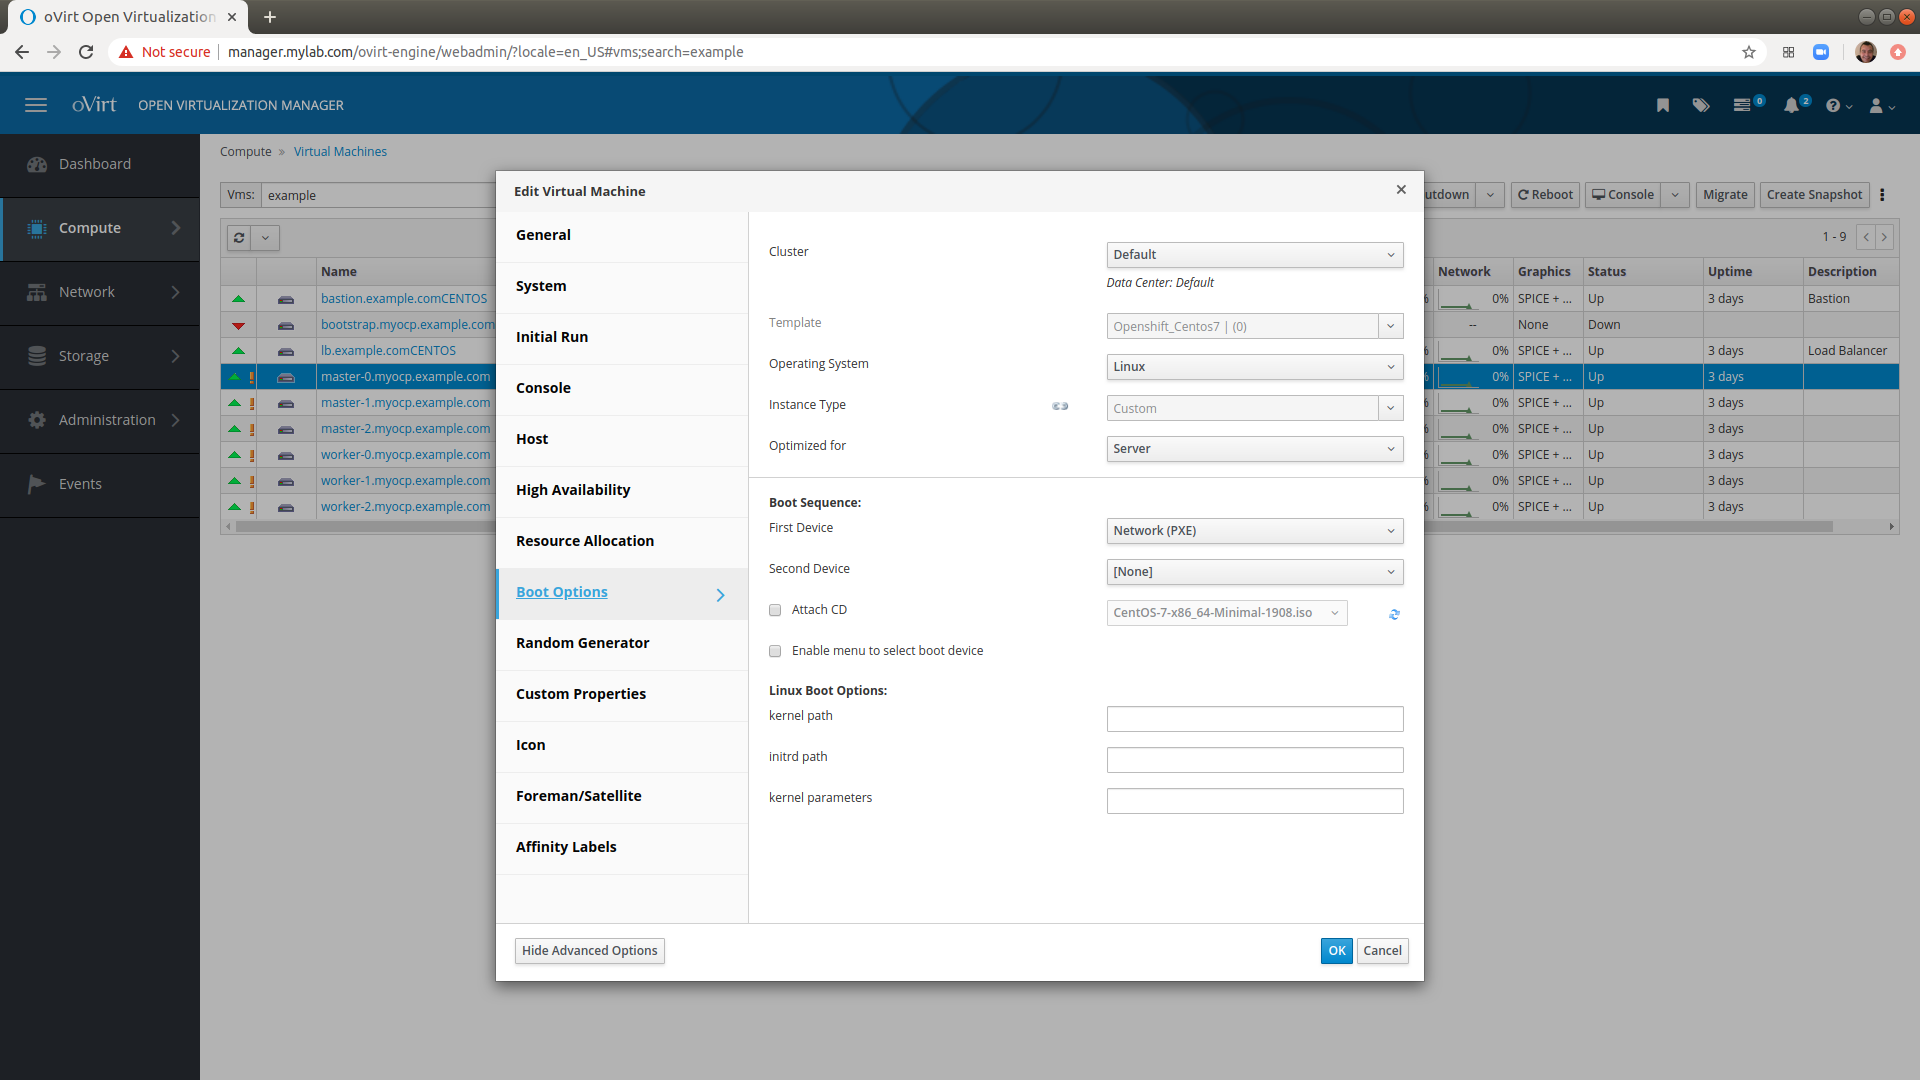This screenshot has width=1920, height=1080.
Task: Click the Vms search field
Action: pyautogui.click(x=378, y=195)
